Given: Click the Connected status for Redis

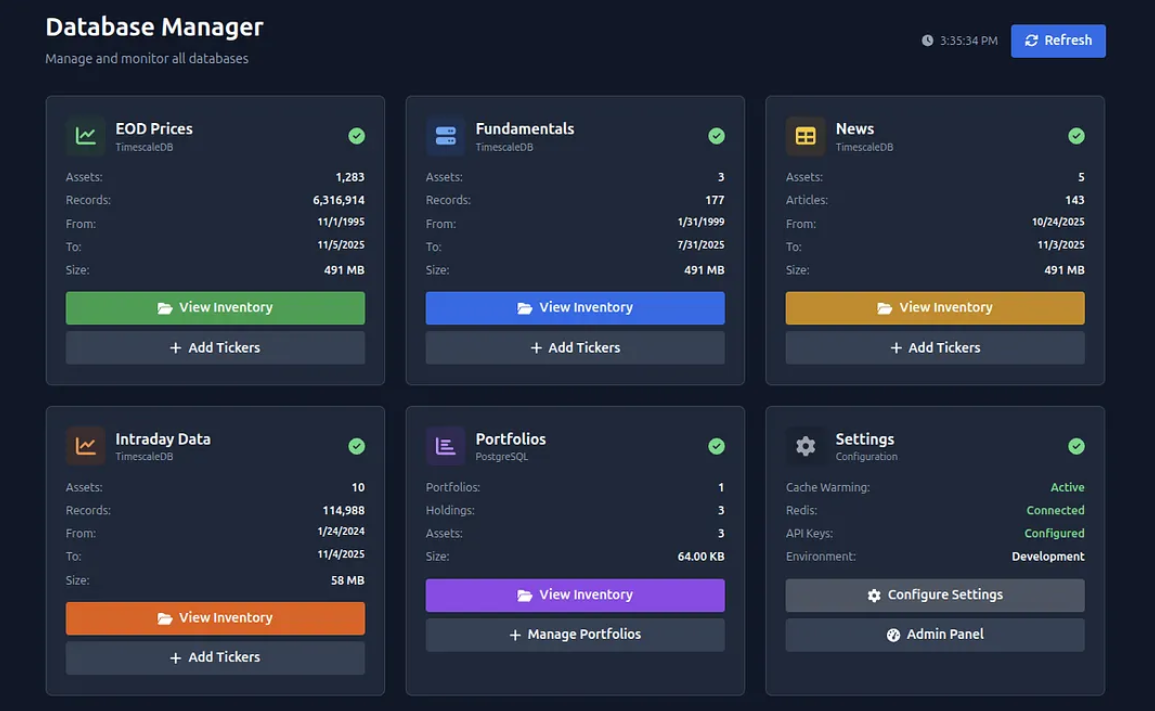Looking at the screenshot, I should [1054, 510].
